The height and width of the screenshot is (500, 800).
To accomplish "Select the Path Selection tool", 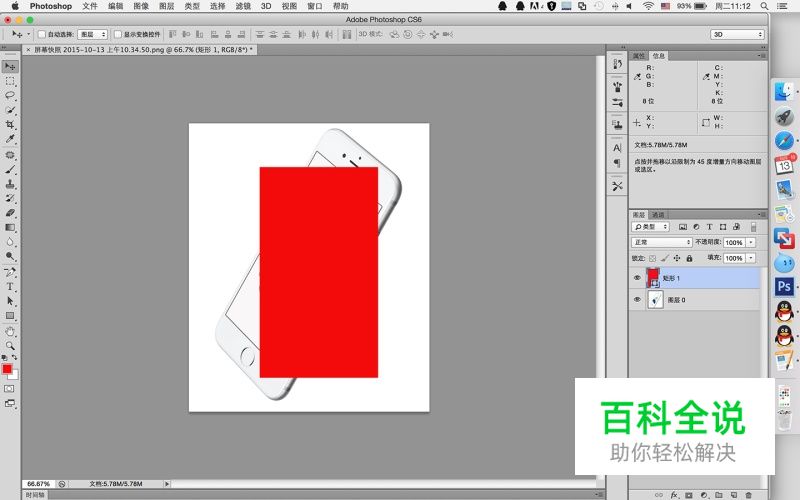I will (x=10, y=301).
